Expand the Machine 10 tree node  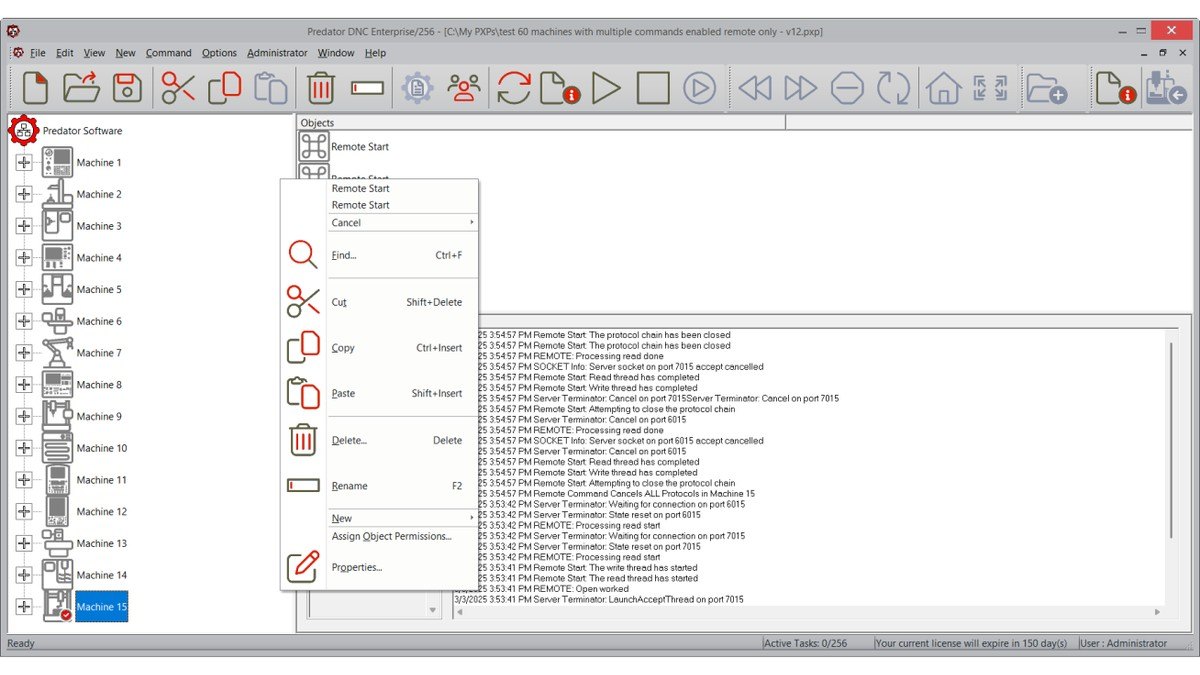pos(24,448)
